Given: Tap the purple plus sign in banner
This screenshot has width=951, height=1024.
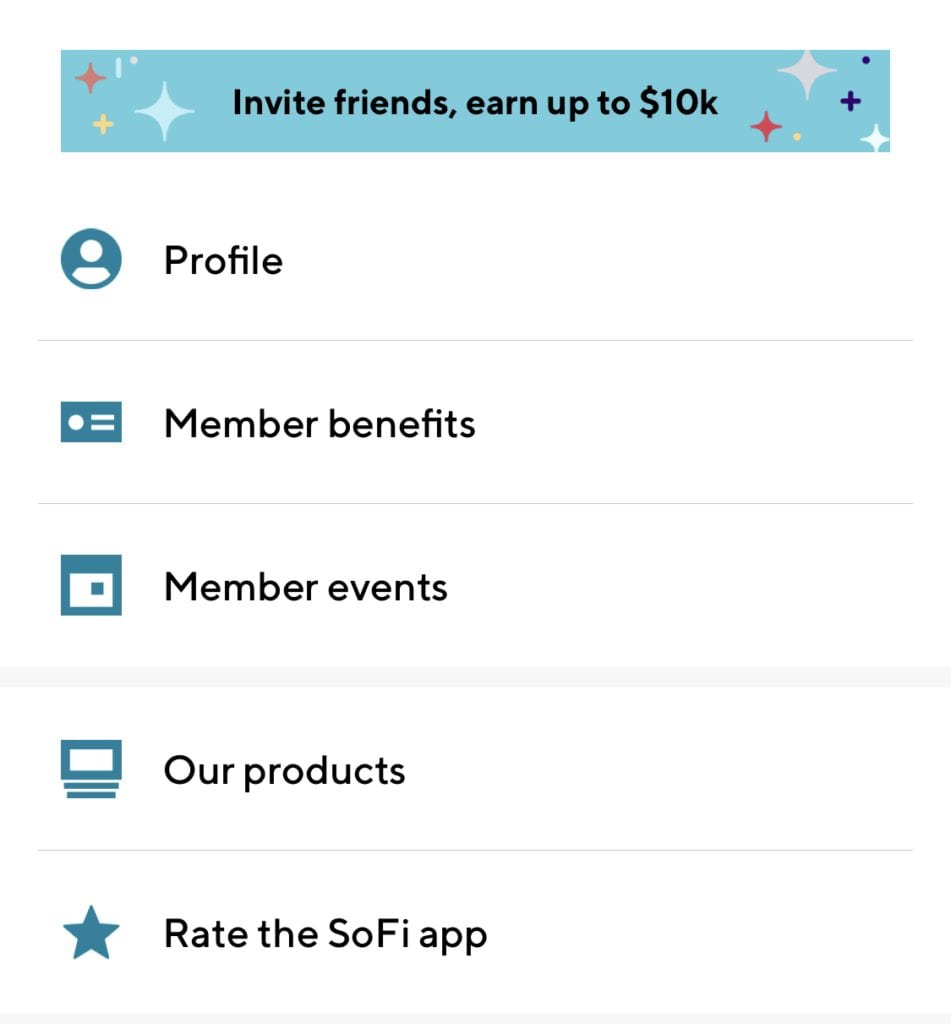Looking at the screenshot, I should coord(850,100).
